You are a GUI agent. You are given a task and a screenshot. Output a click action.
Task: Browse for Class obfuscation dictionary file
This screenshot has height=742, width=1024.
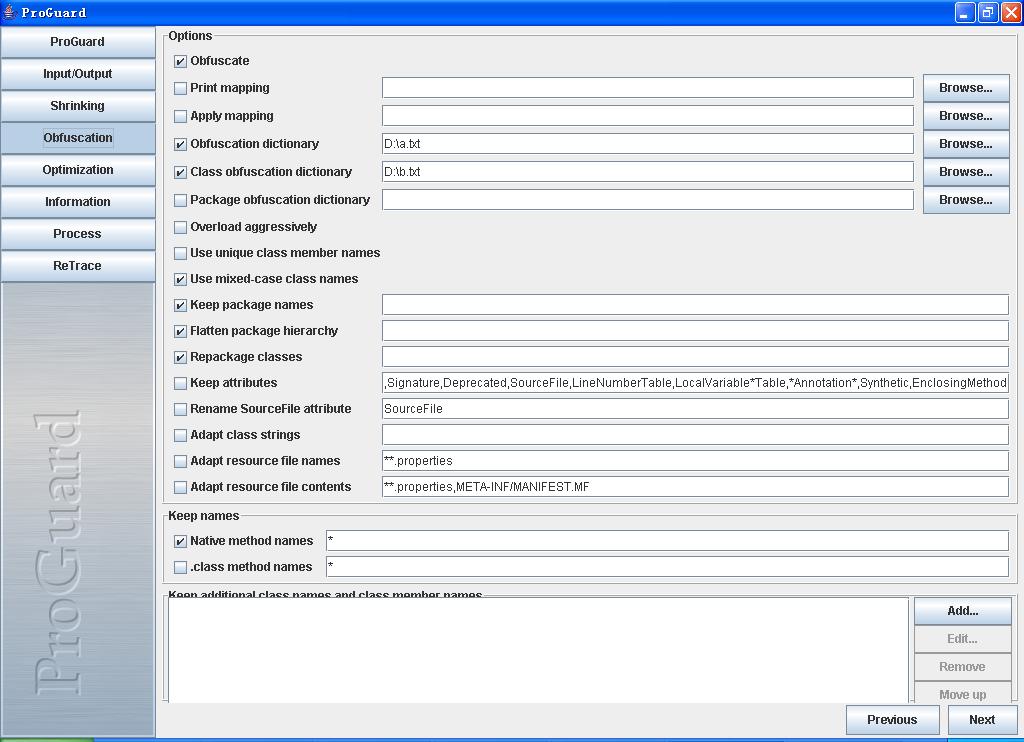click(966, 172)
